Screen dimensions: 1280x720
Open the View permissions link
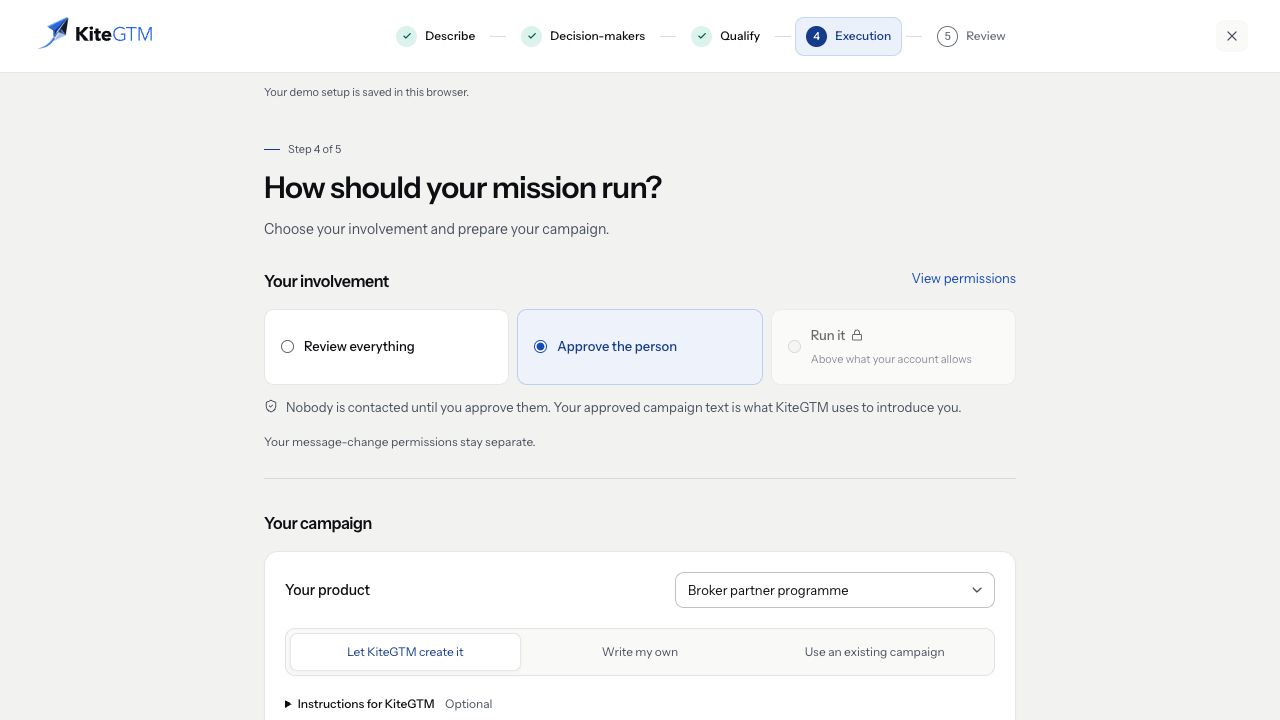pyautogui.click(x=964, y=278)
